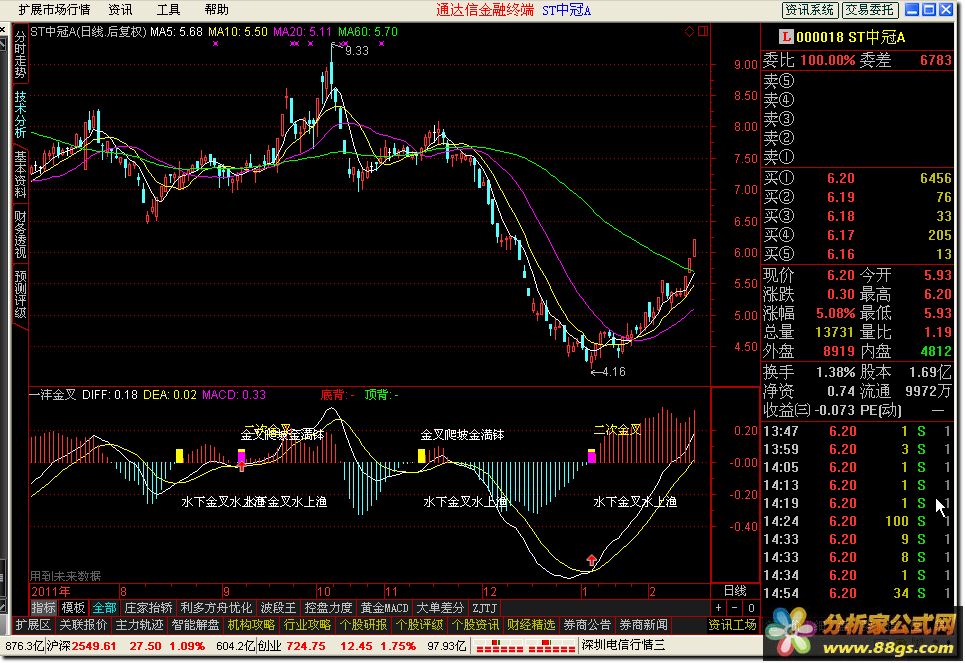Screen dimensions: 965x663
Task: Open the 机构攻略 tab
Action: click(251, 625)
